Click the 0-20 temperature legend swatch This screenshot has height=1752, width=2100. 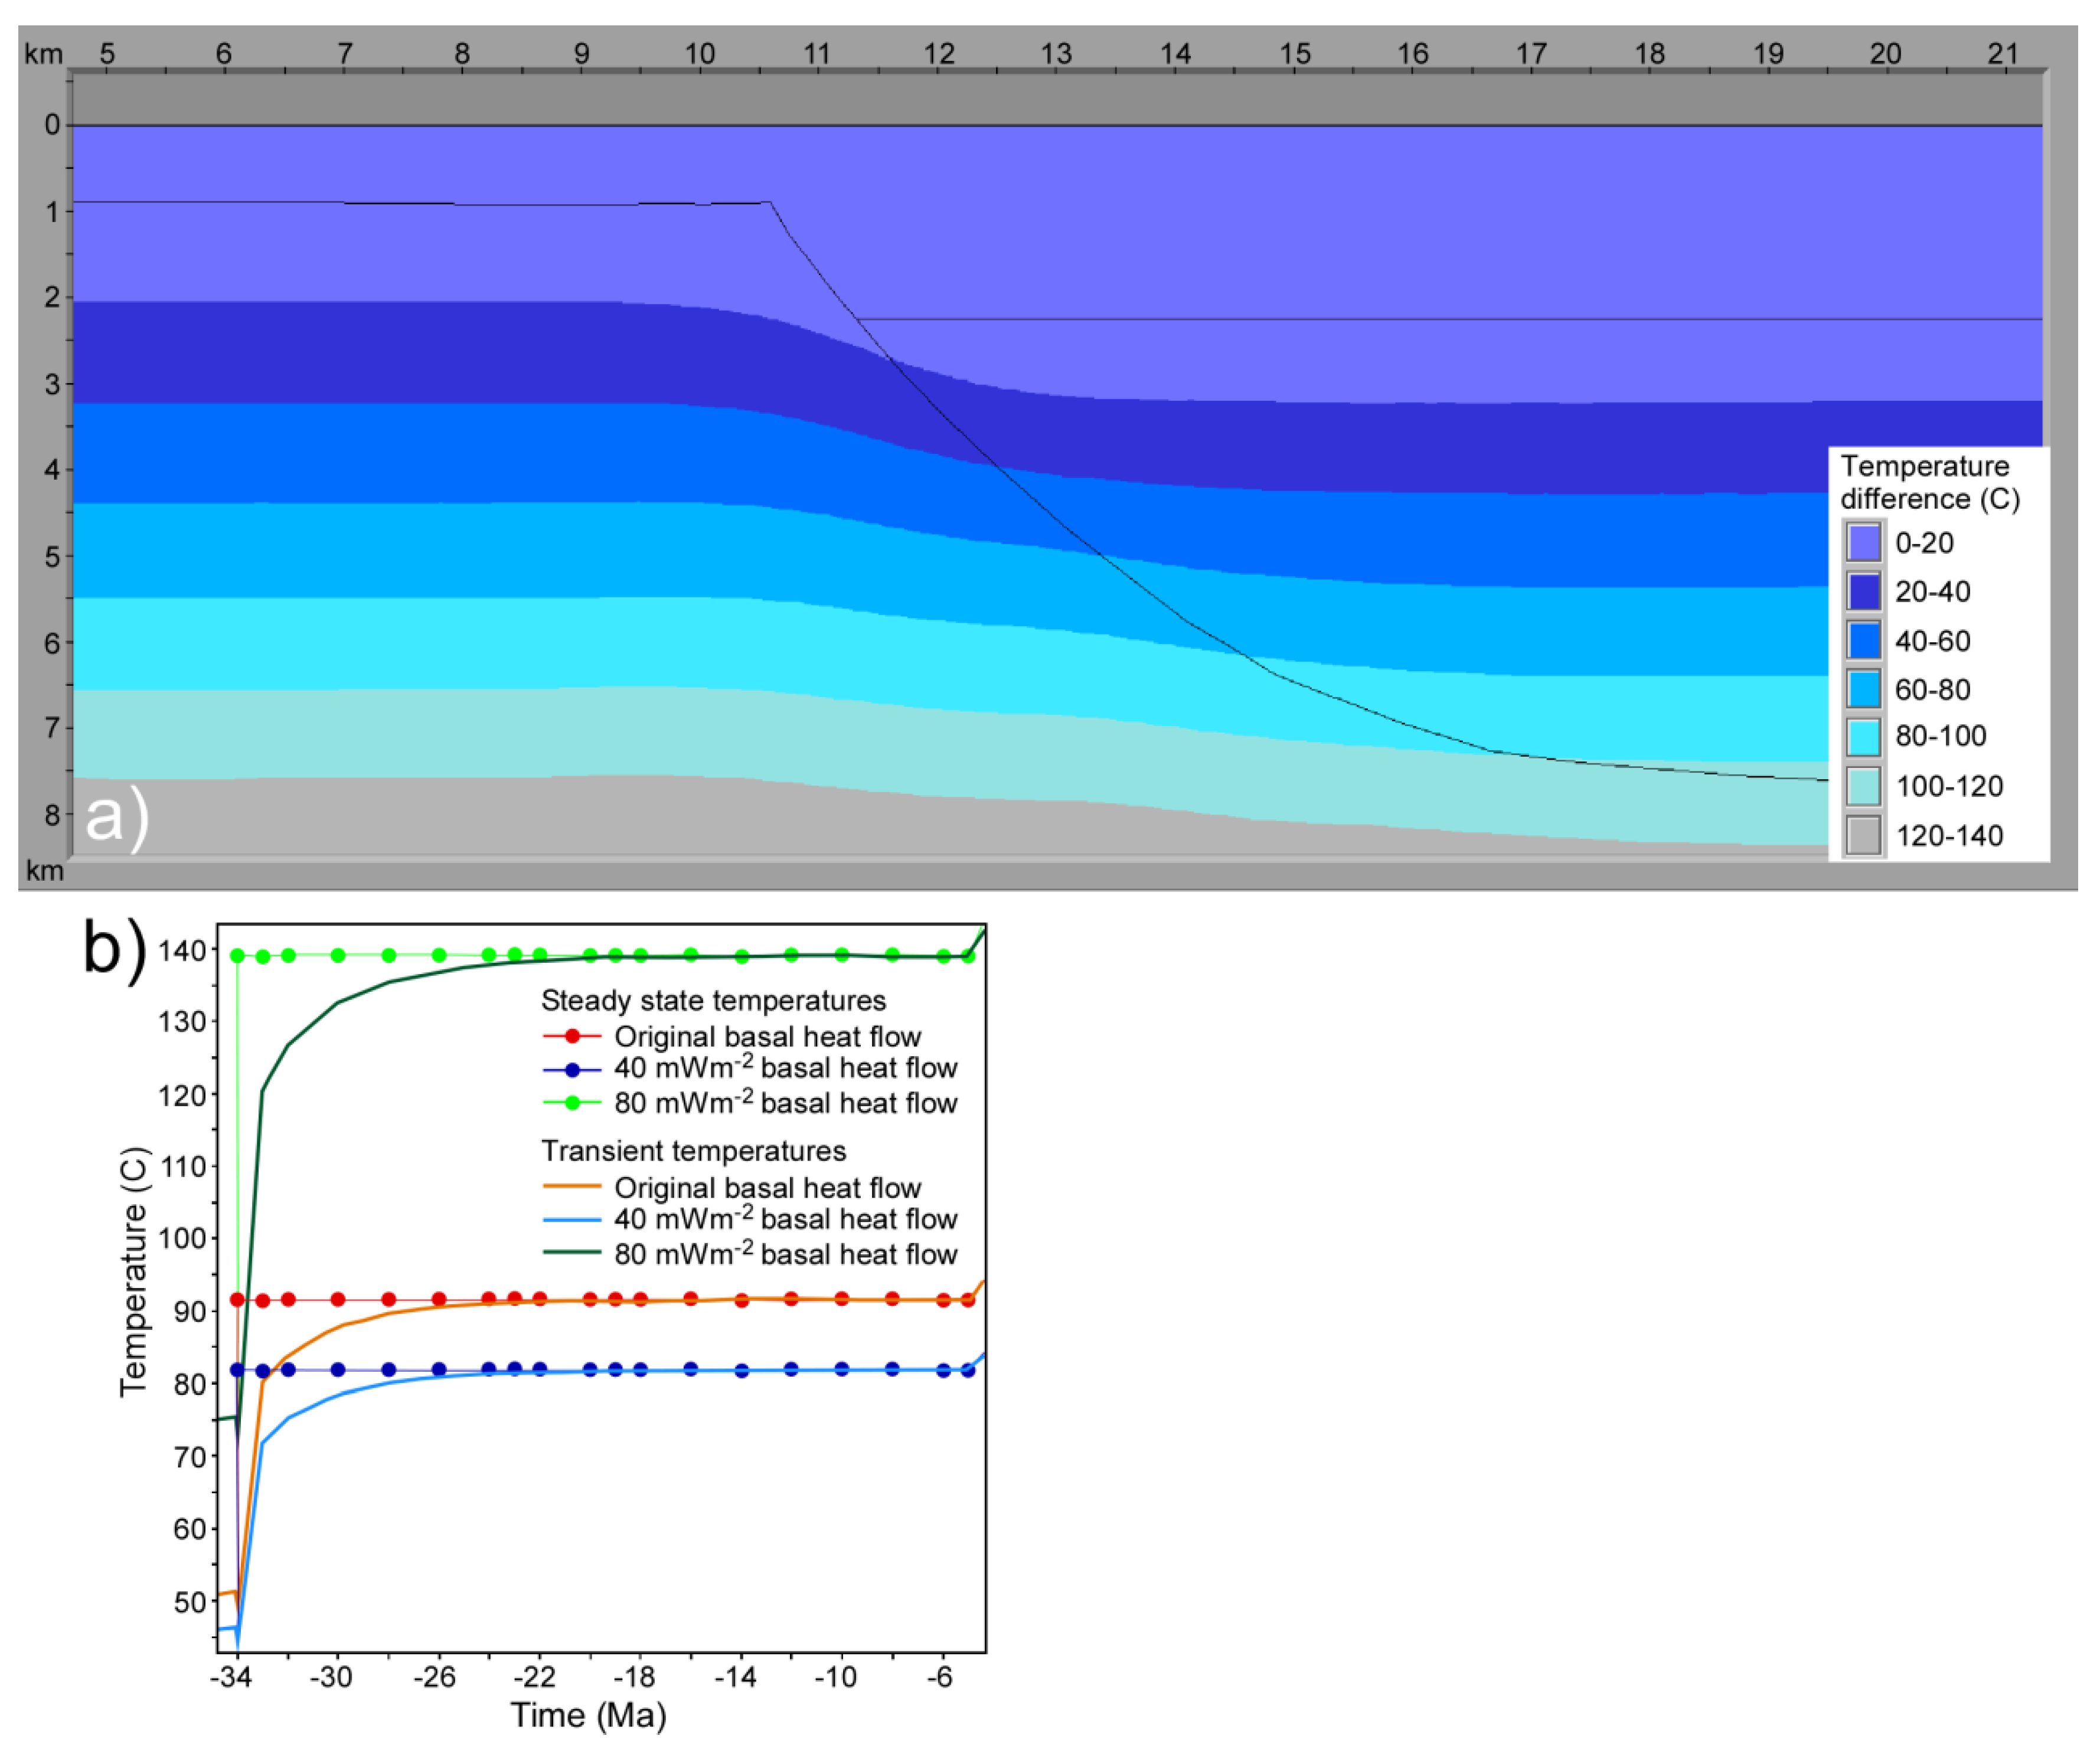[1864, 543]
